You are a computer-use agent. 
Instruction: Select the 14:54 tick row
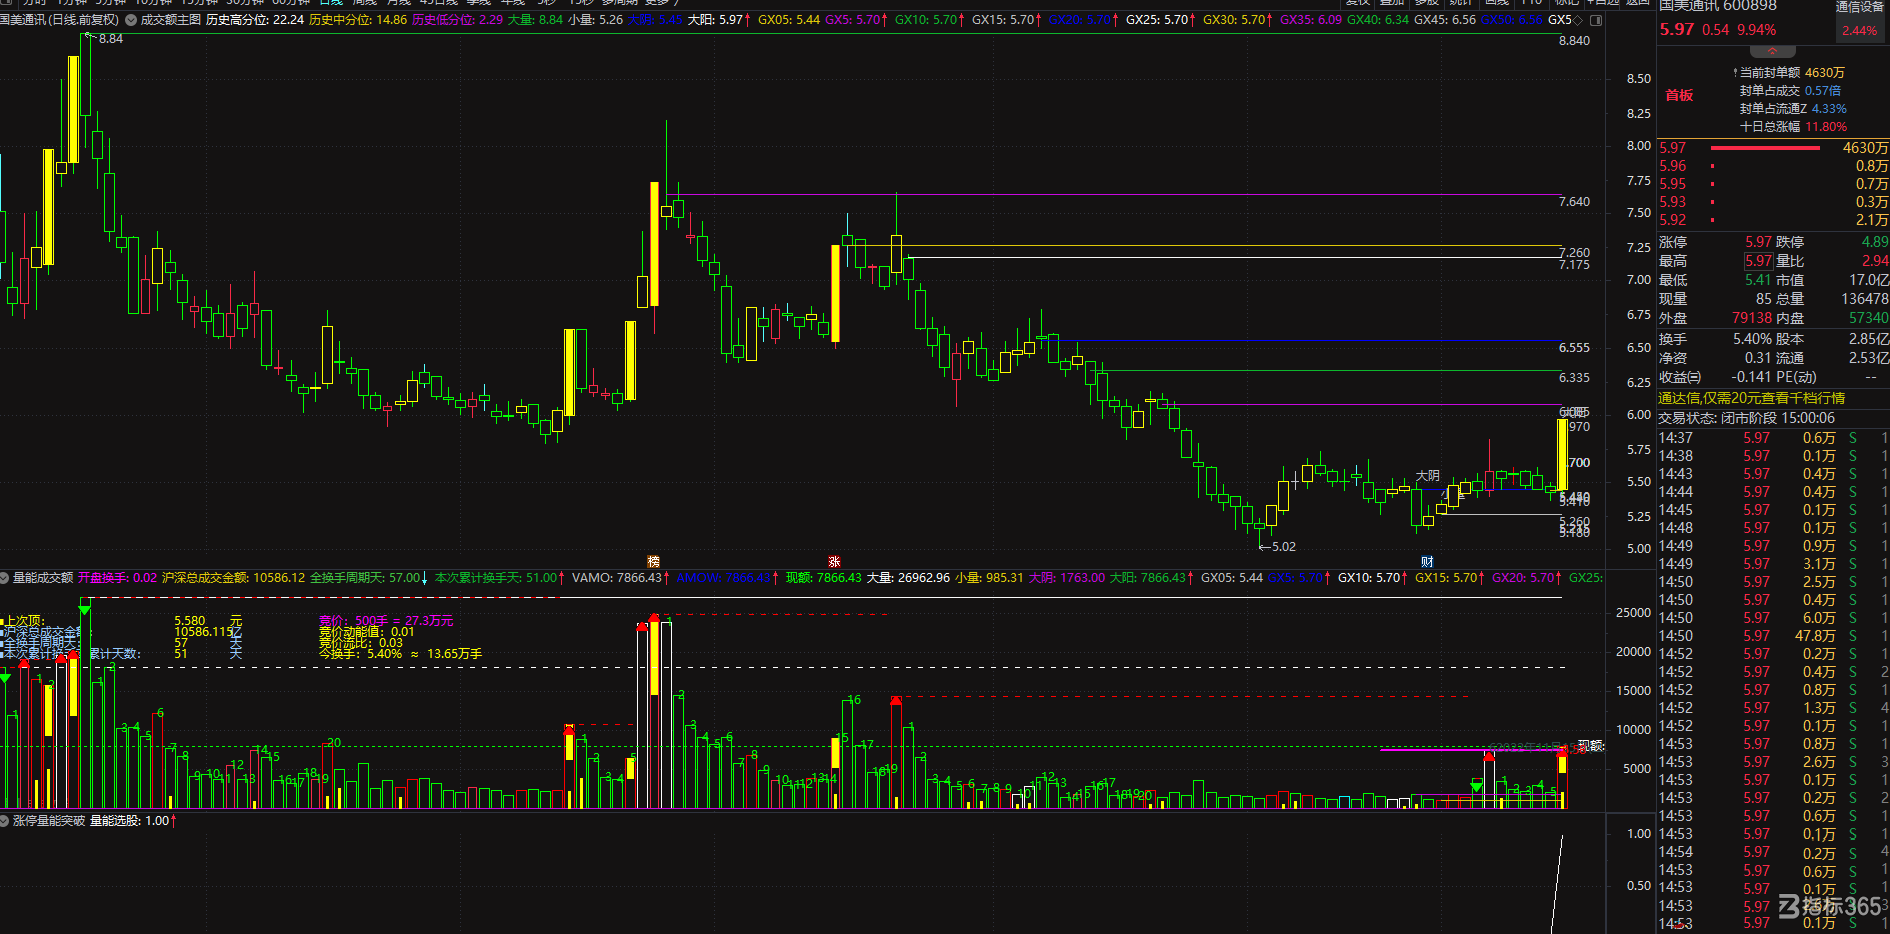coord(1773,852)
